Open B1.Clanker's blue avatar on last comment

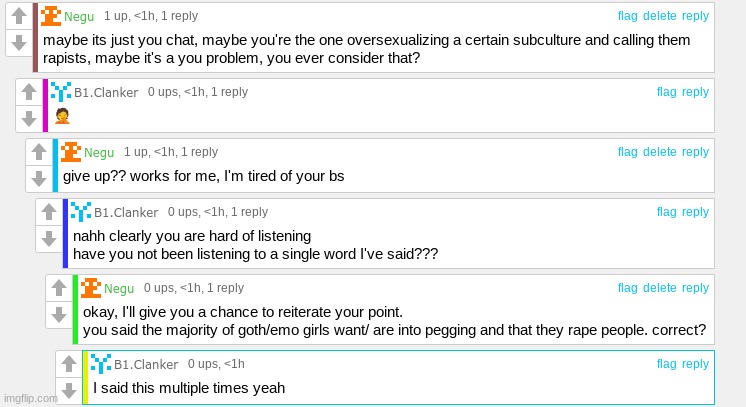(100, 364)
